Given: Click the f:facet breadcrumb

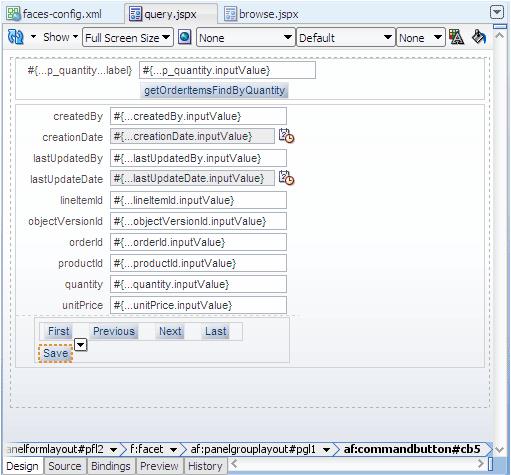Looking at the screenshot, I should pyautogui.click(x=147, y=449).
